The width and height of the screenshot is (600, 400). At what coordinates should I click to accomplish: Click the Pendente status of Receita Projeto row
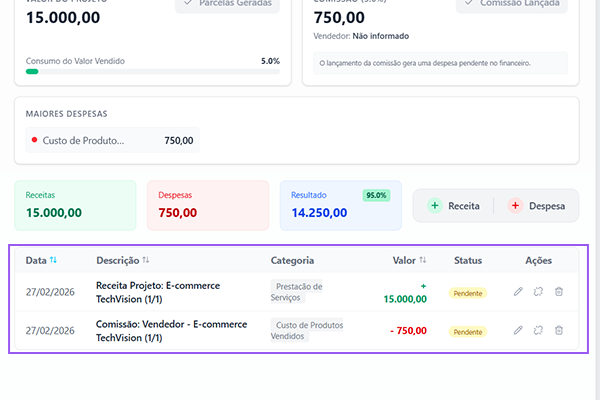pyautogui.click(x=468, y=294)
